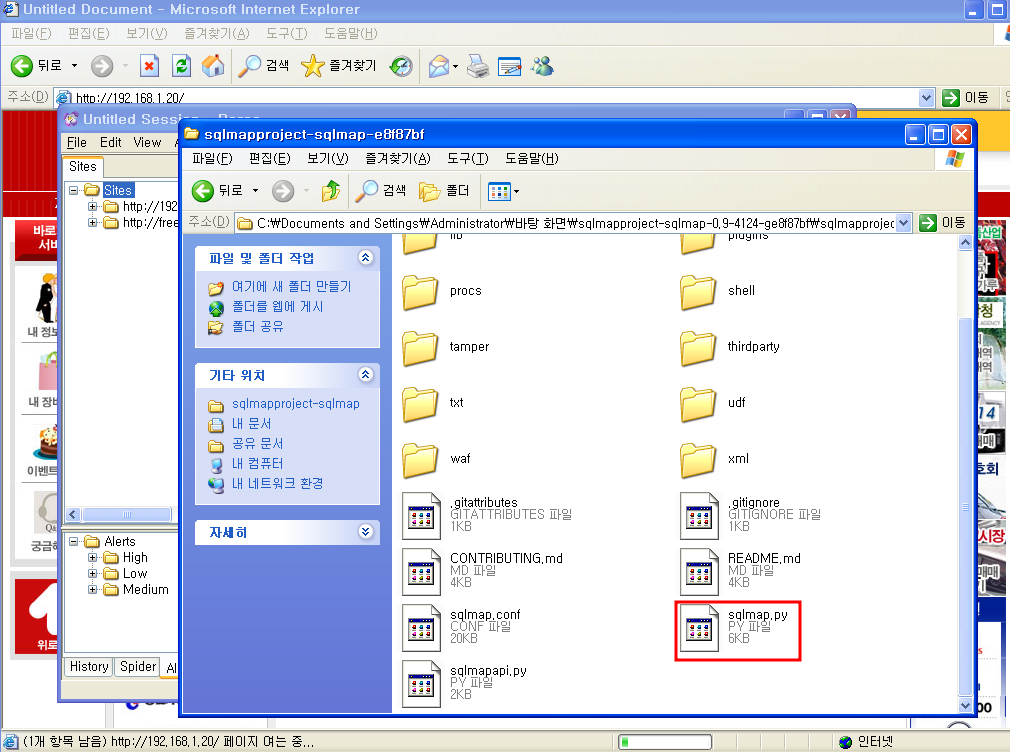This screenshot has width=1010, height=752.
Task: Switch to History tab
Action: point(89,666)
